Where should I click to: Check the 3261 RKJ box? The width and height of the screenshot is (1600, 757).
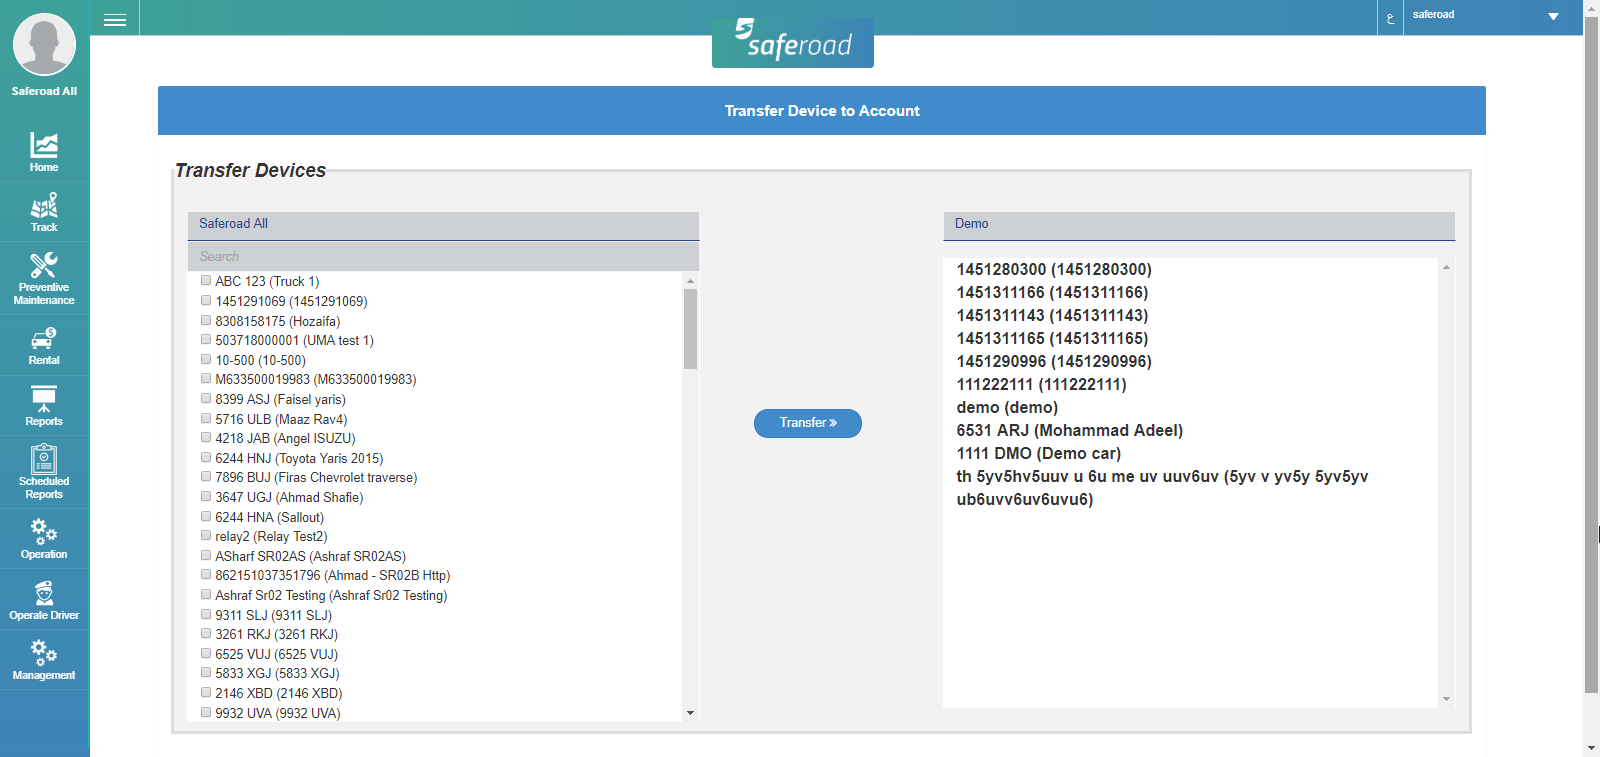(206, 633)
